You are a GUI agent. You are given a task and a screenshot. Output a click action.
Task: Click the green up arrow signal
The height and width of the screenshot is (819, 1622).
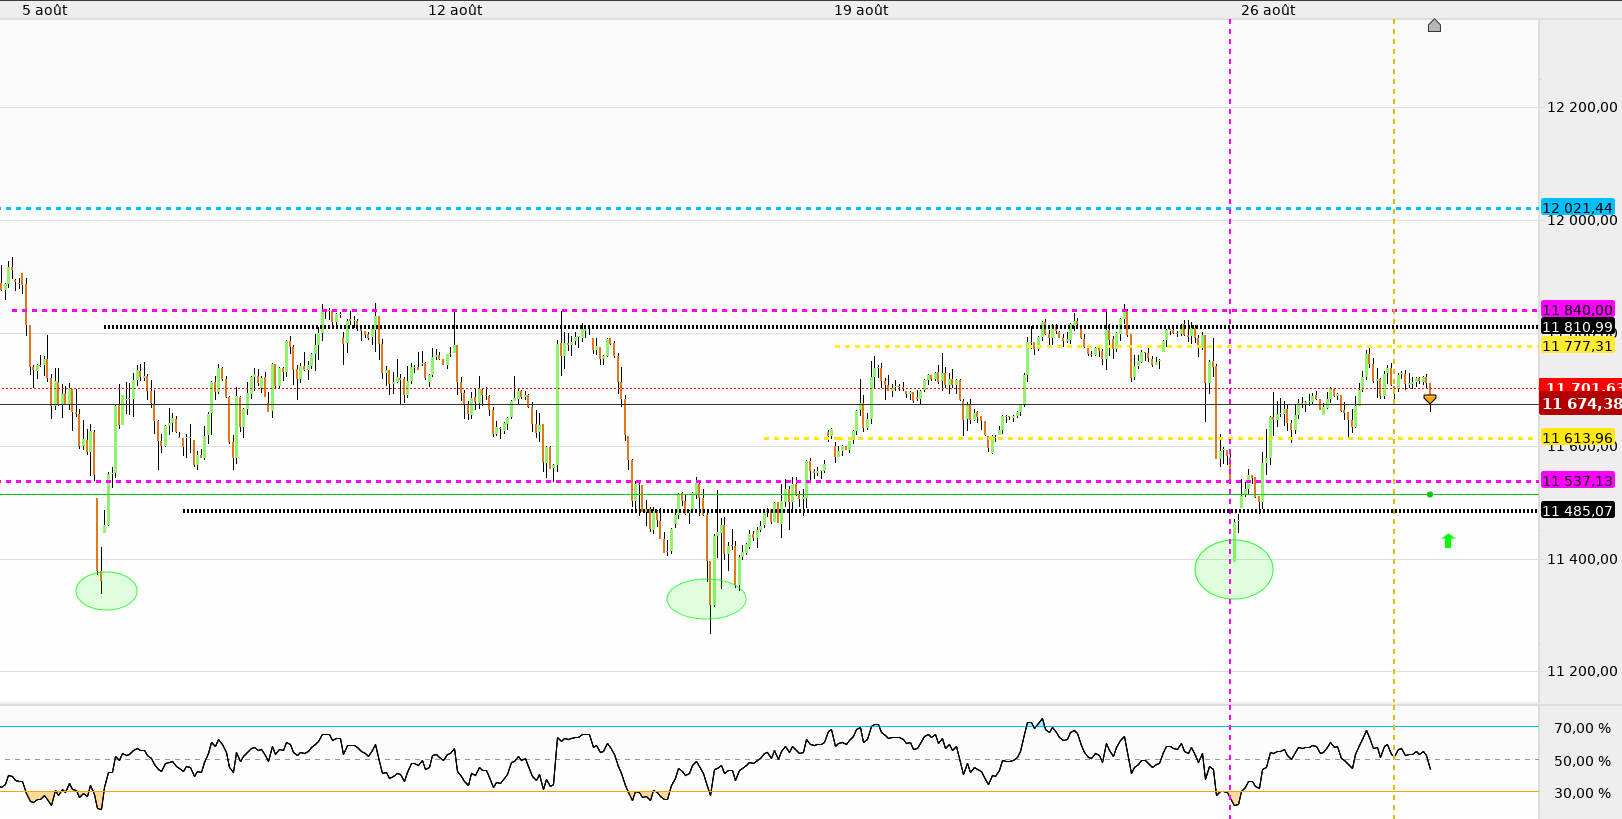click(1448, 541)
